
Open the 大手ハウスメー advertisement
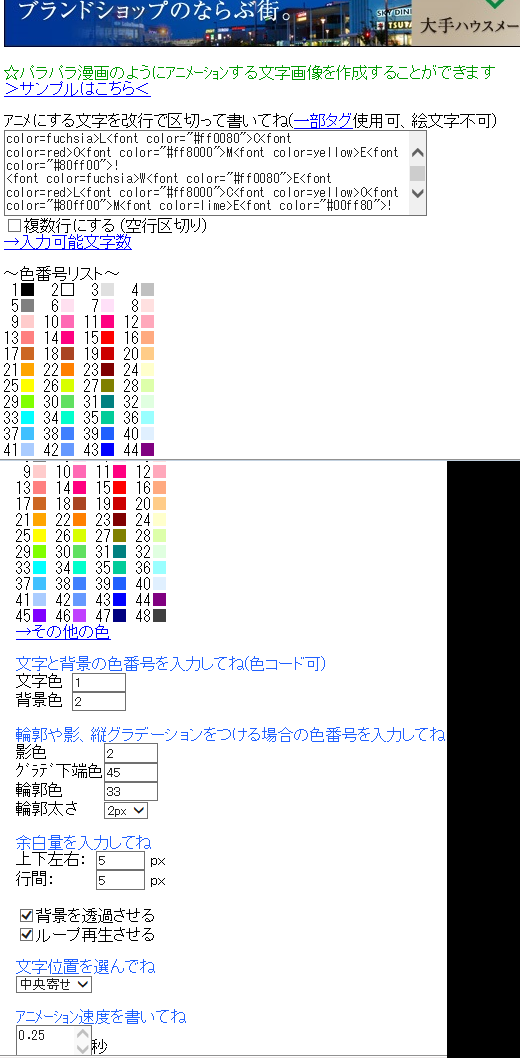tap(465, 22)
